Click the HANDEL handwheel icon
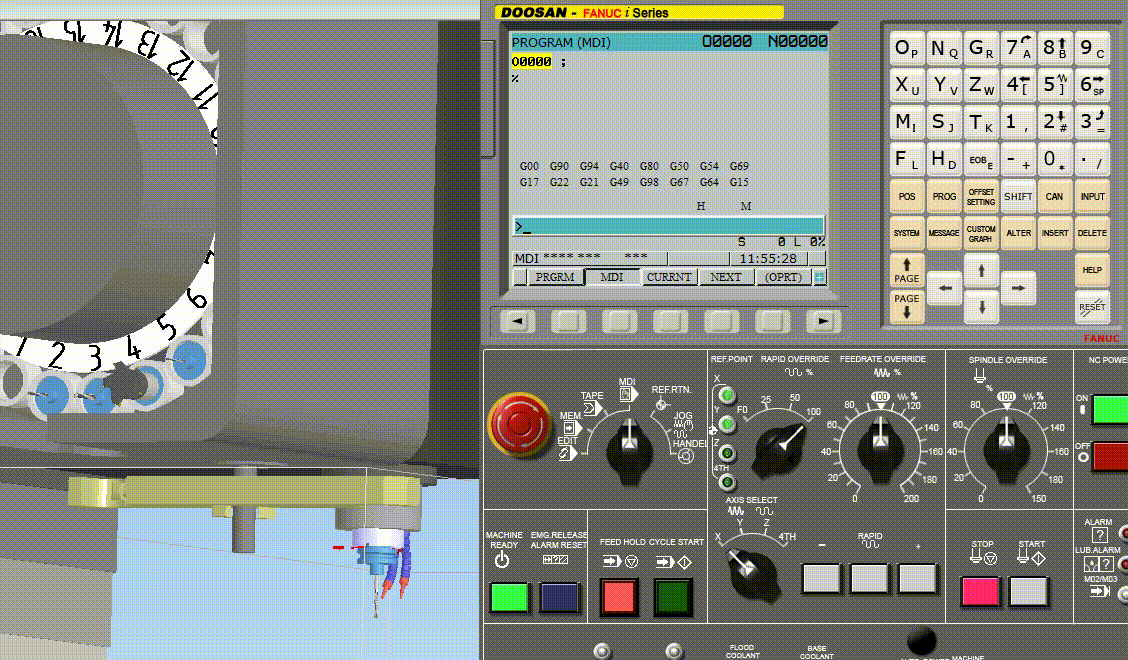Viewport: 1128px width, 660px height. [x=686, y=456]
